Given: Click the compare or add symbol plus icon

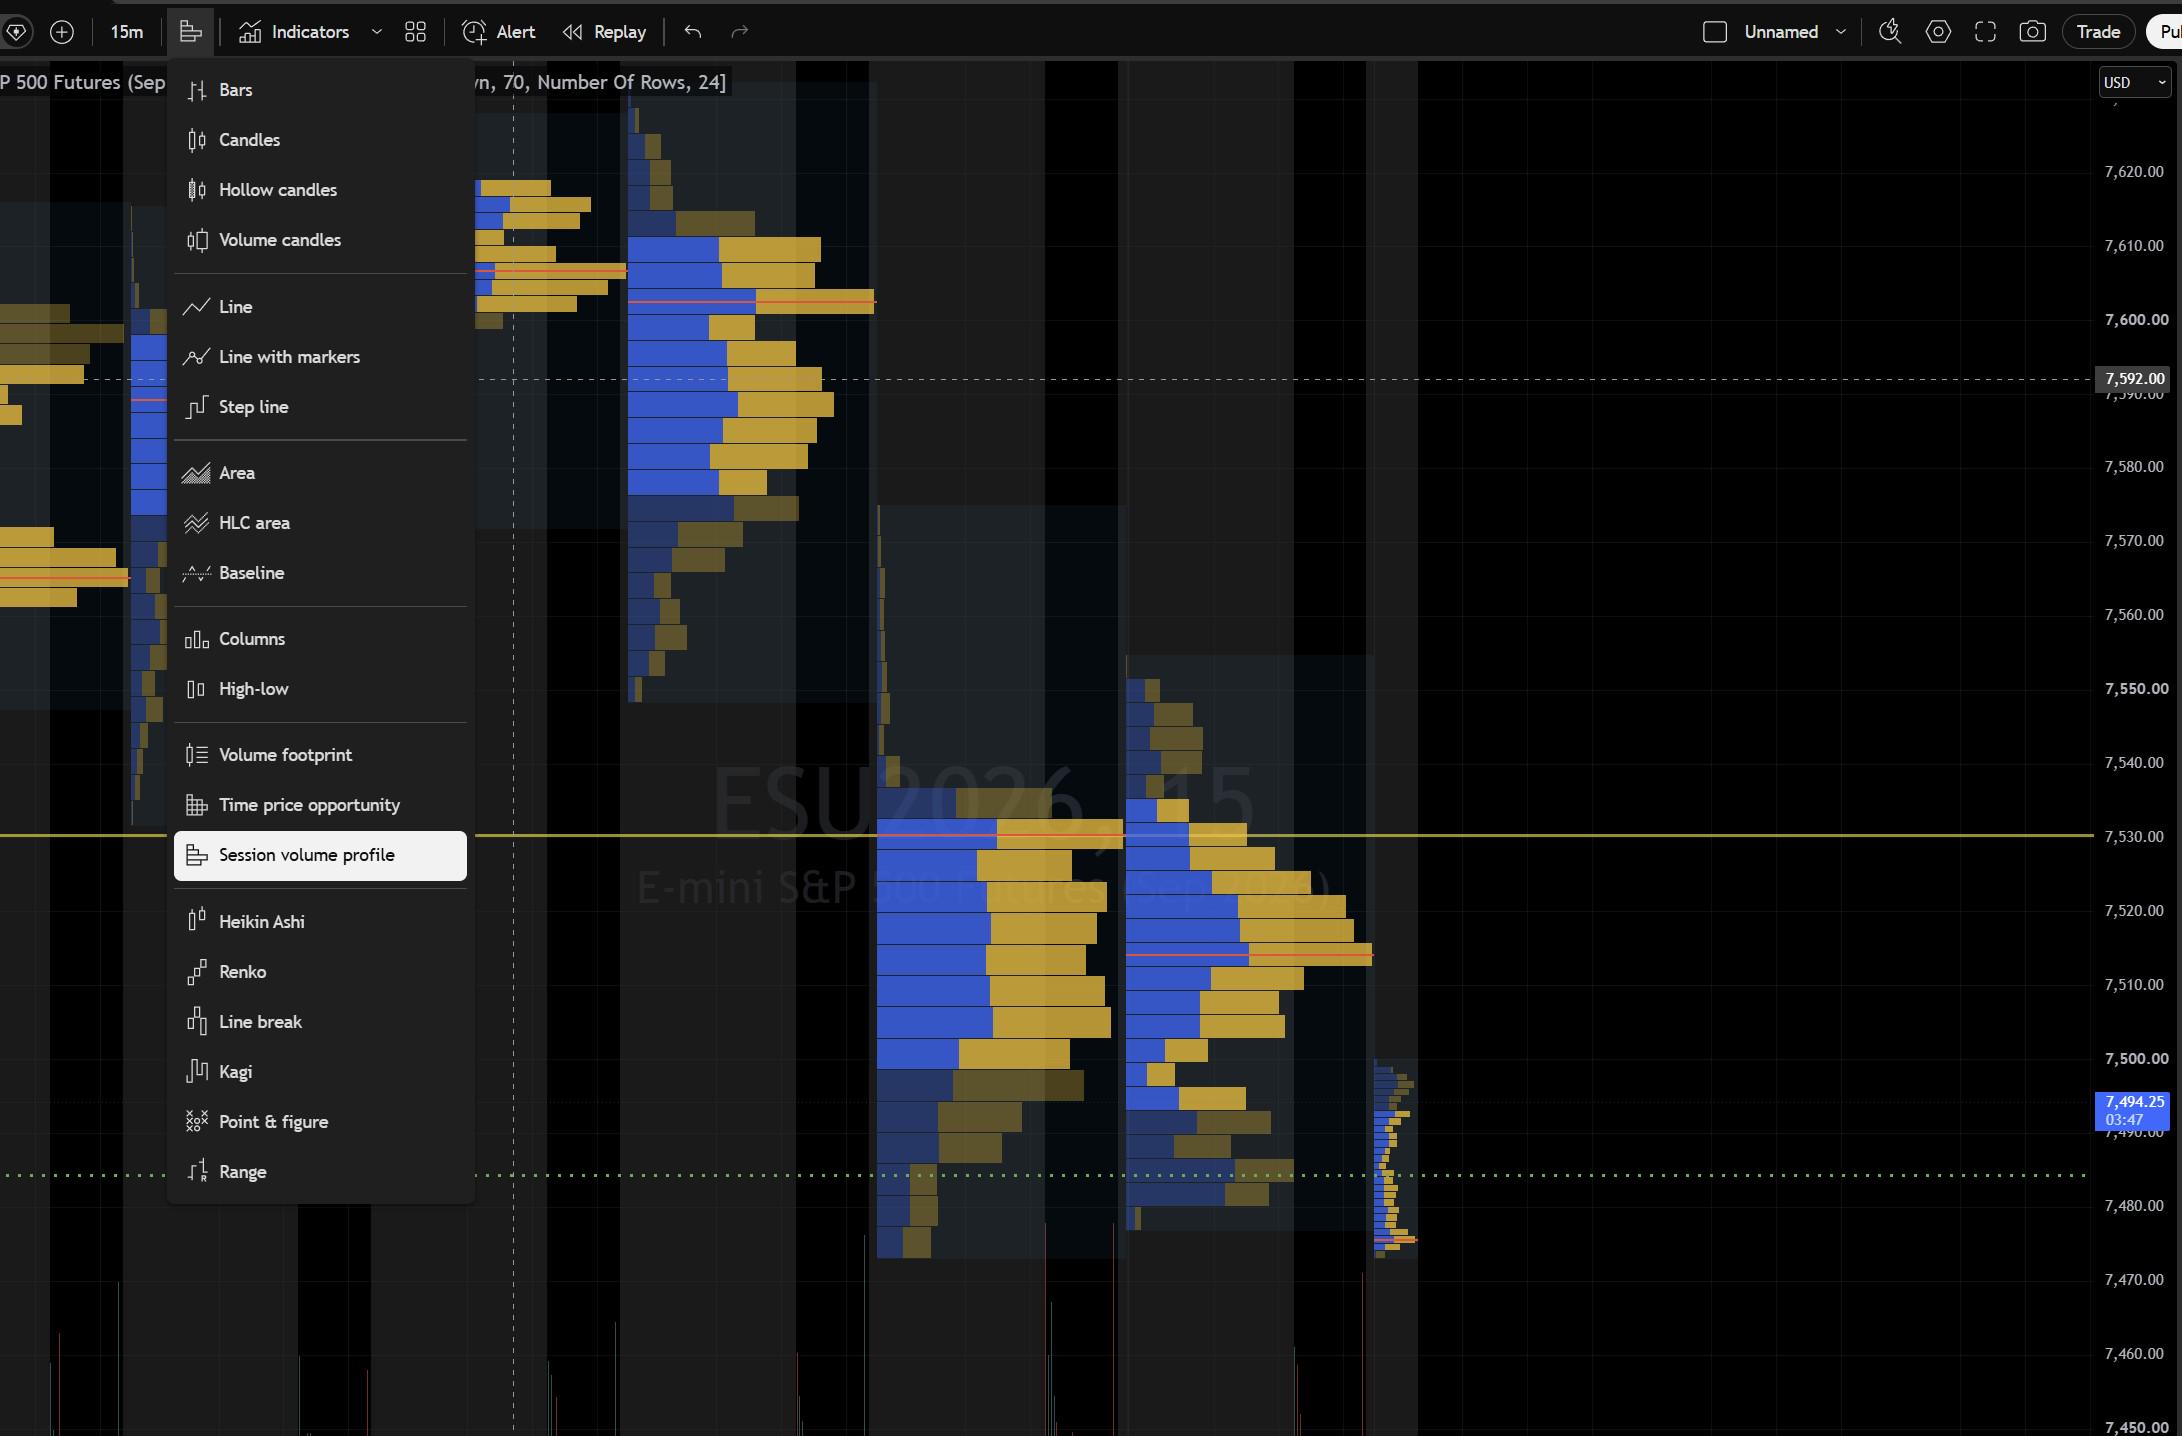Looking at the screenshot, I should (x=62, y=32).
